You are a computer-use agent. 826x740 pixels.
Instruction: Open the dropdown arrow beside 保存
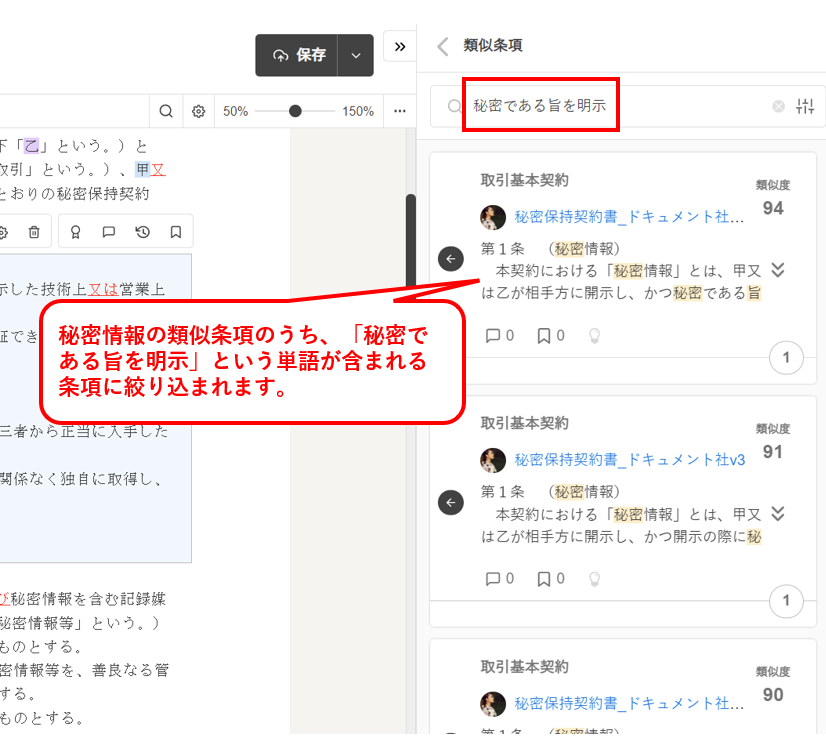click(x=356, y=55)
